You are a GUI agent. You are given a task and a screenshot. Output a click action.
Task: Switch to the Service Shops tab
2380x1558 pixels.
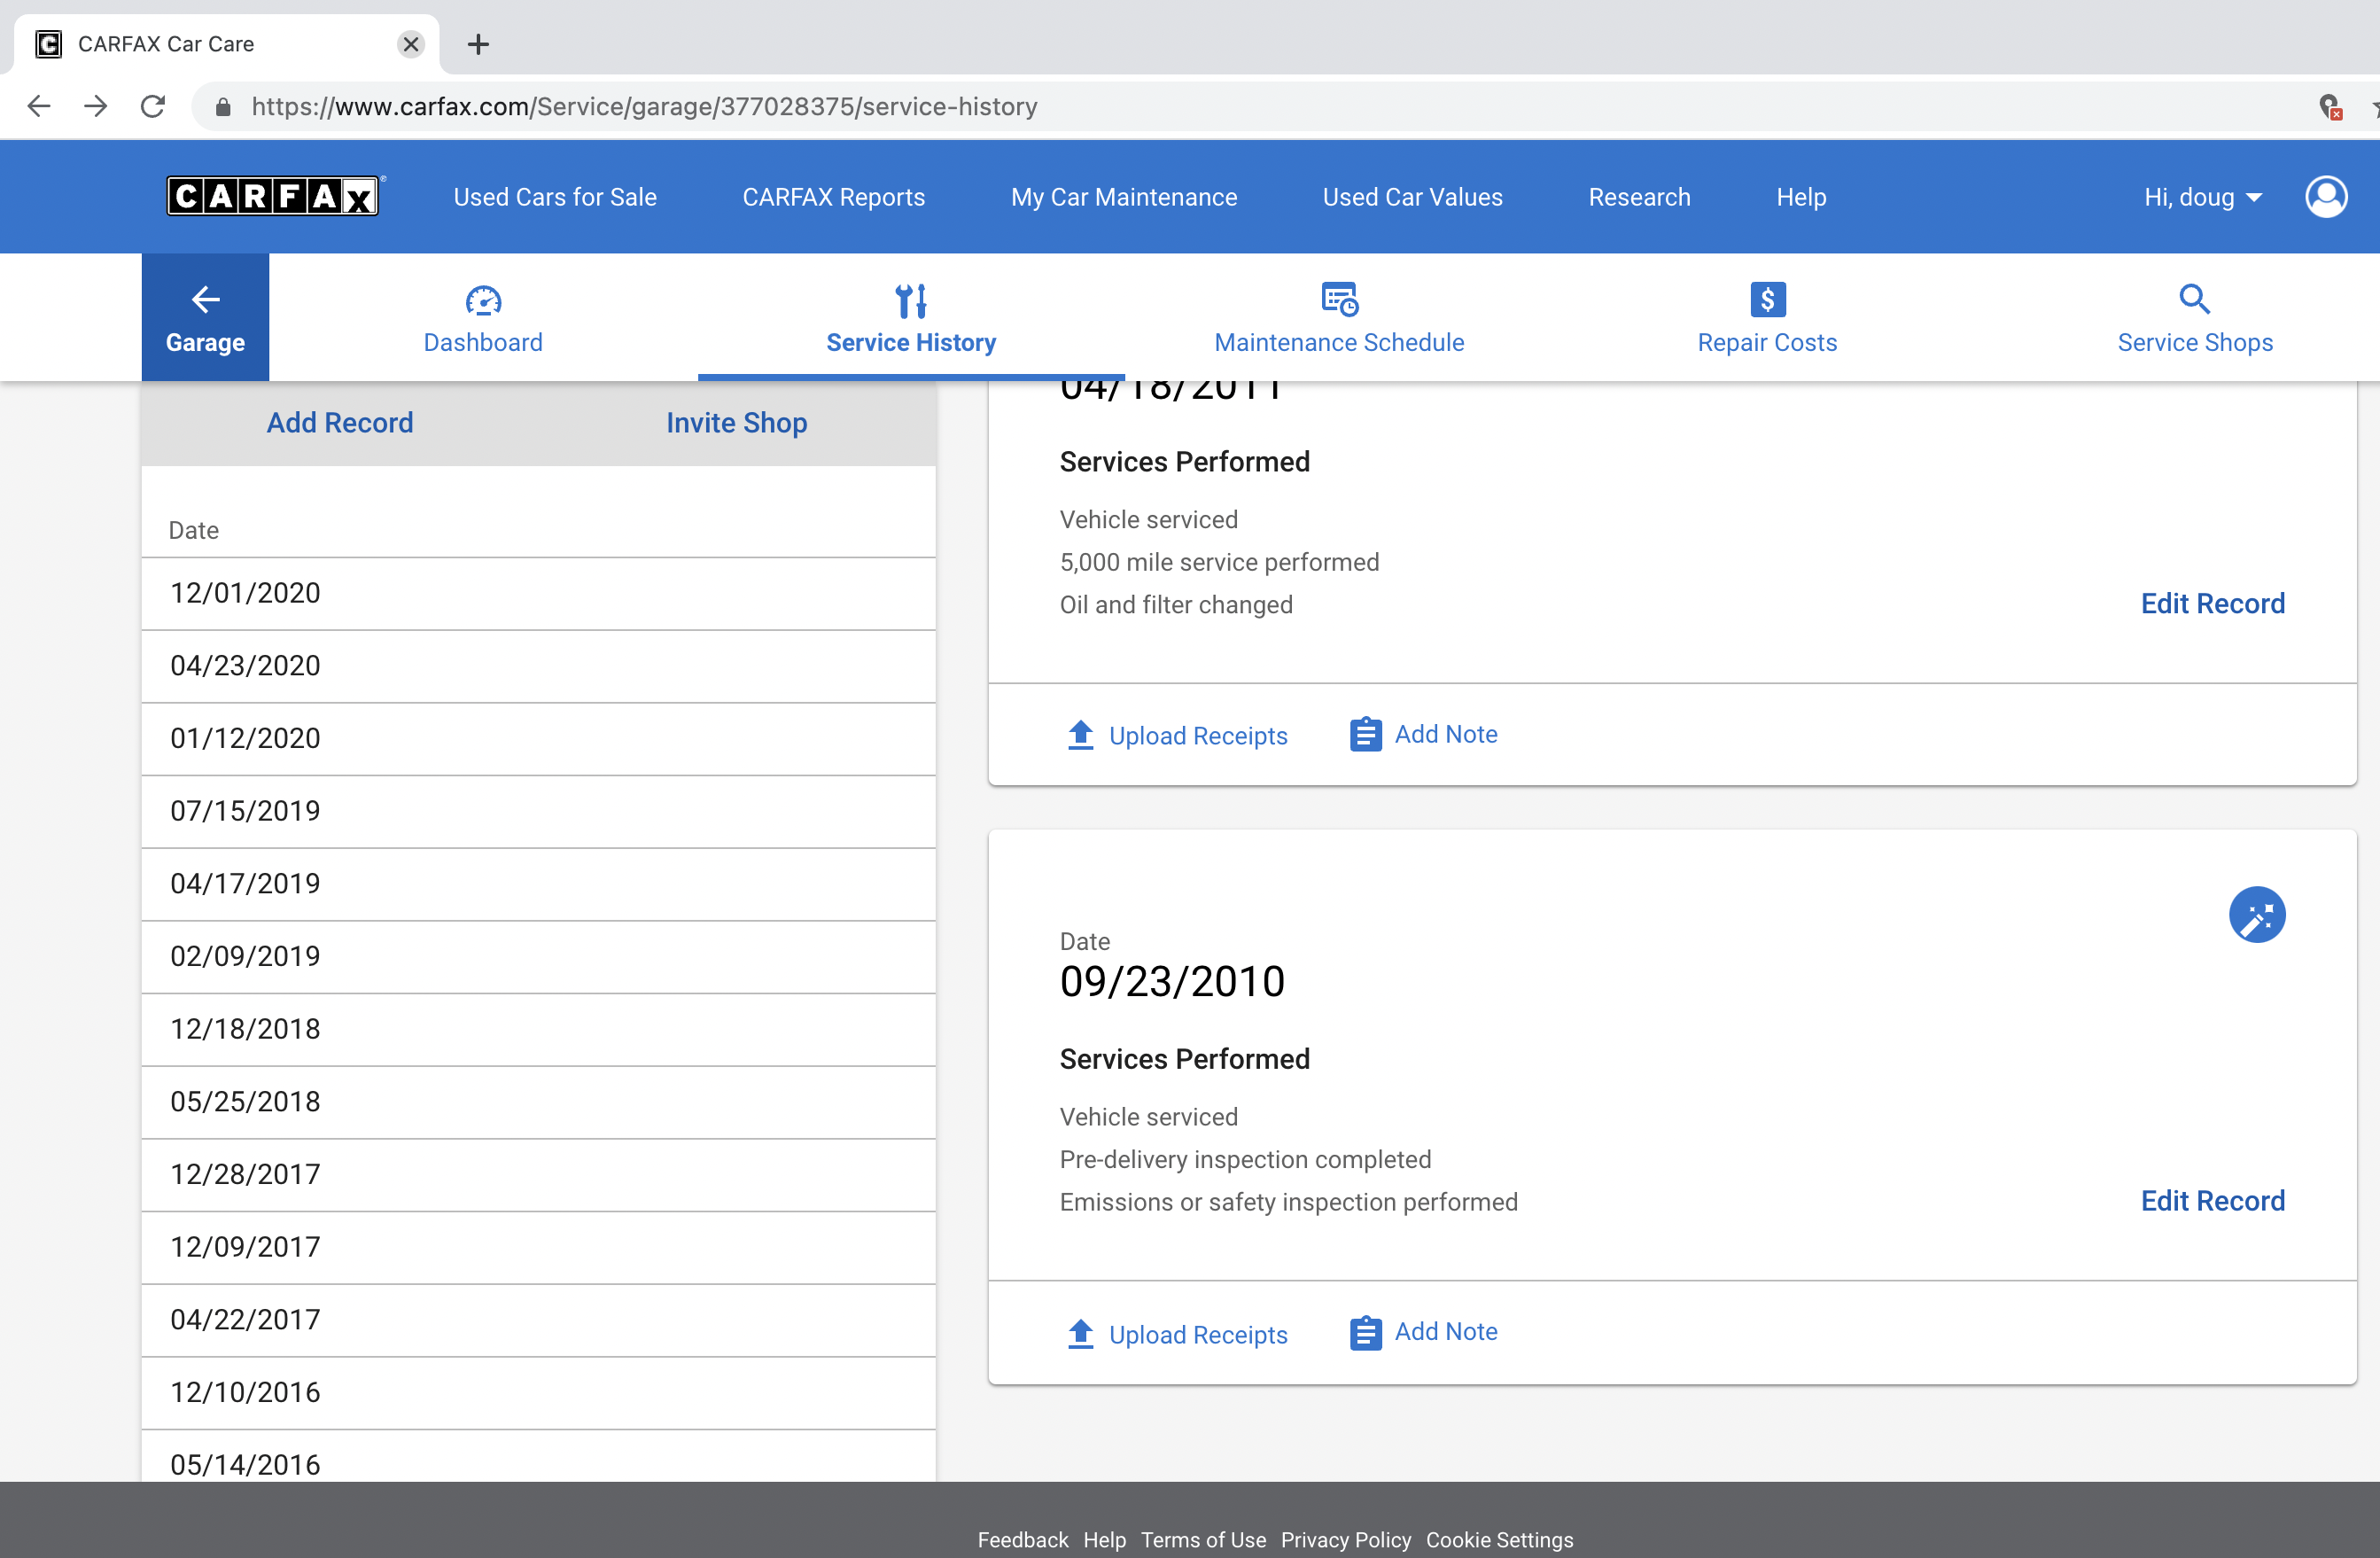pyautogui.click(x=2194, y=318)
